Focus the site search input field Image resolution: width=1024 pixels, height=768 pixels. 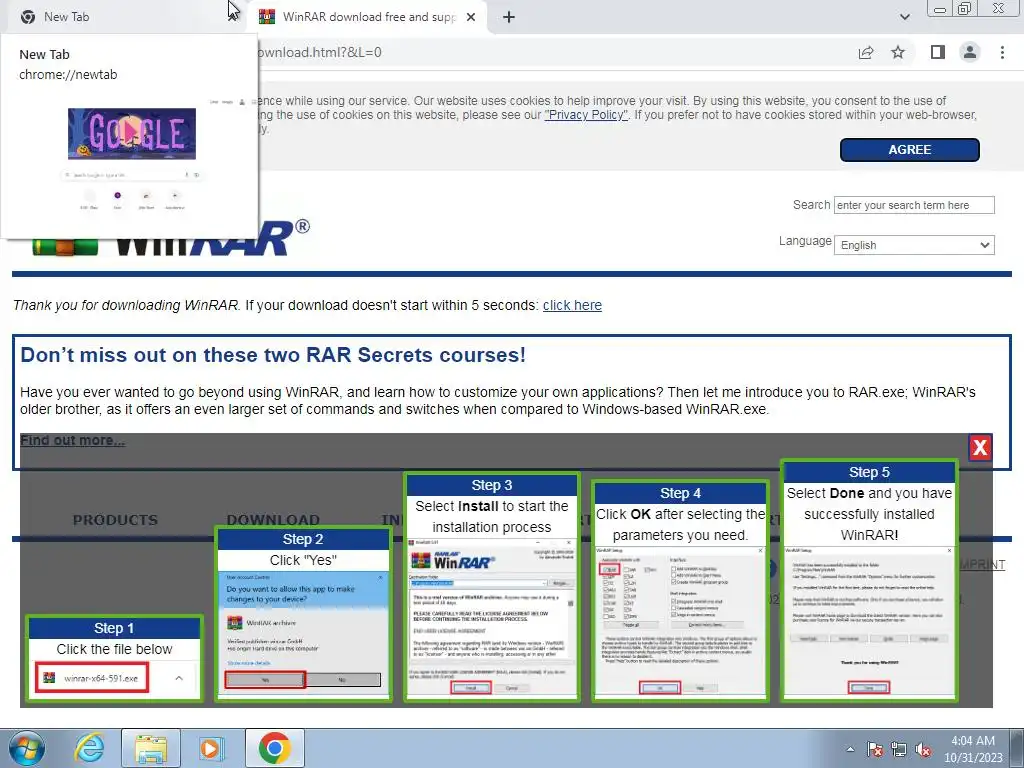pyautogui.click(x=914, y=205)
